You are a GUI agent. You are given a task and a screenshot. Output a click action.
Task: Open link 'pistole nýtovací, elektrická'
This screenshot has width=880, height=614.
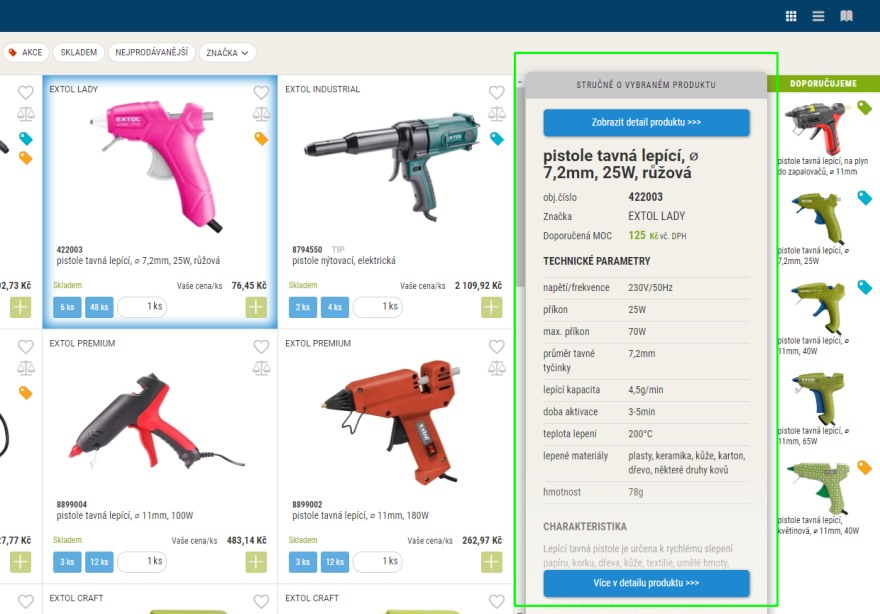pyautogui.click(x=343, y=261)
